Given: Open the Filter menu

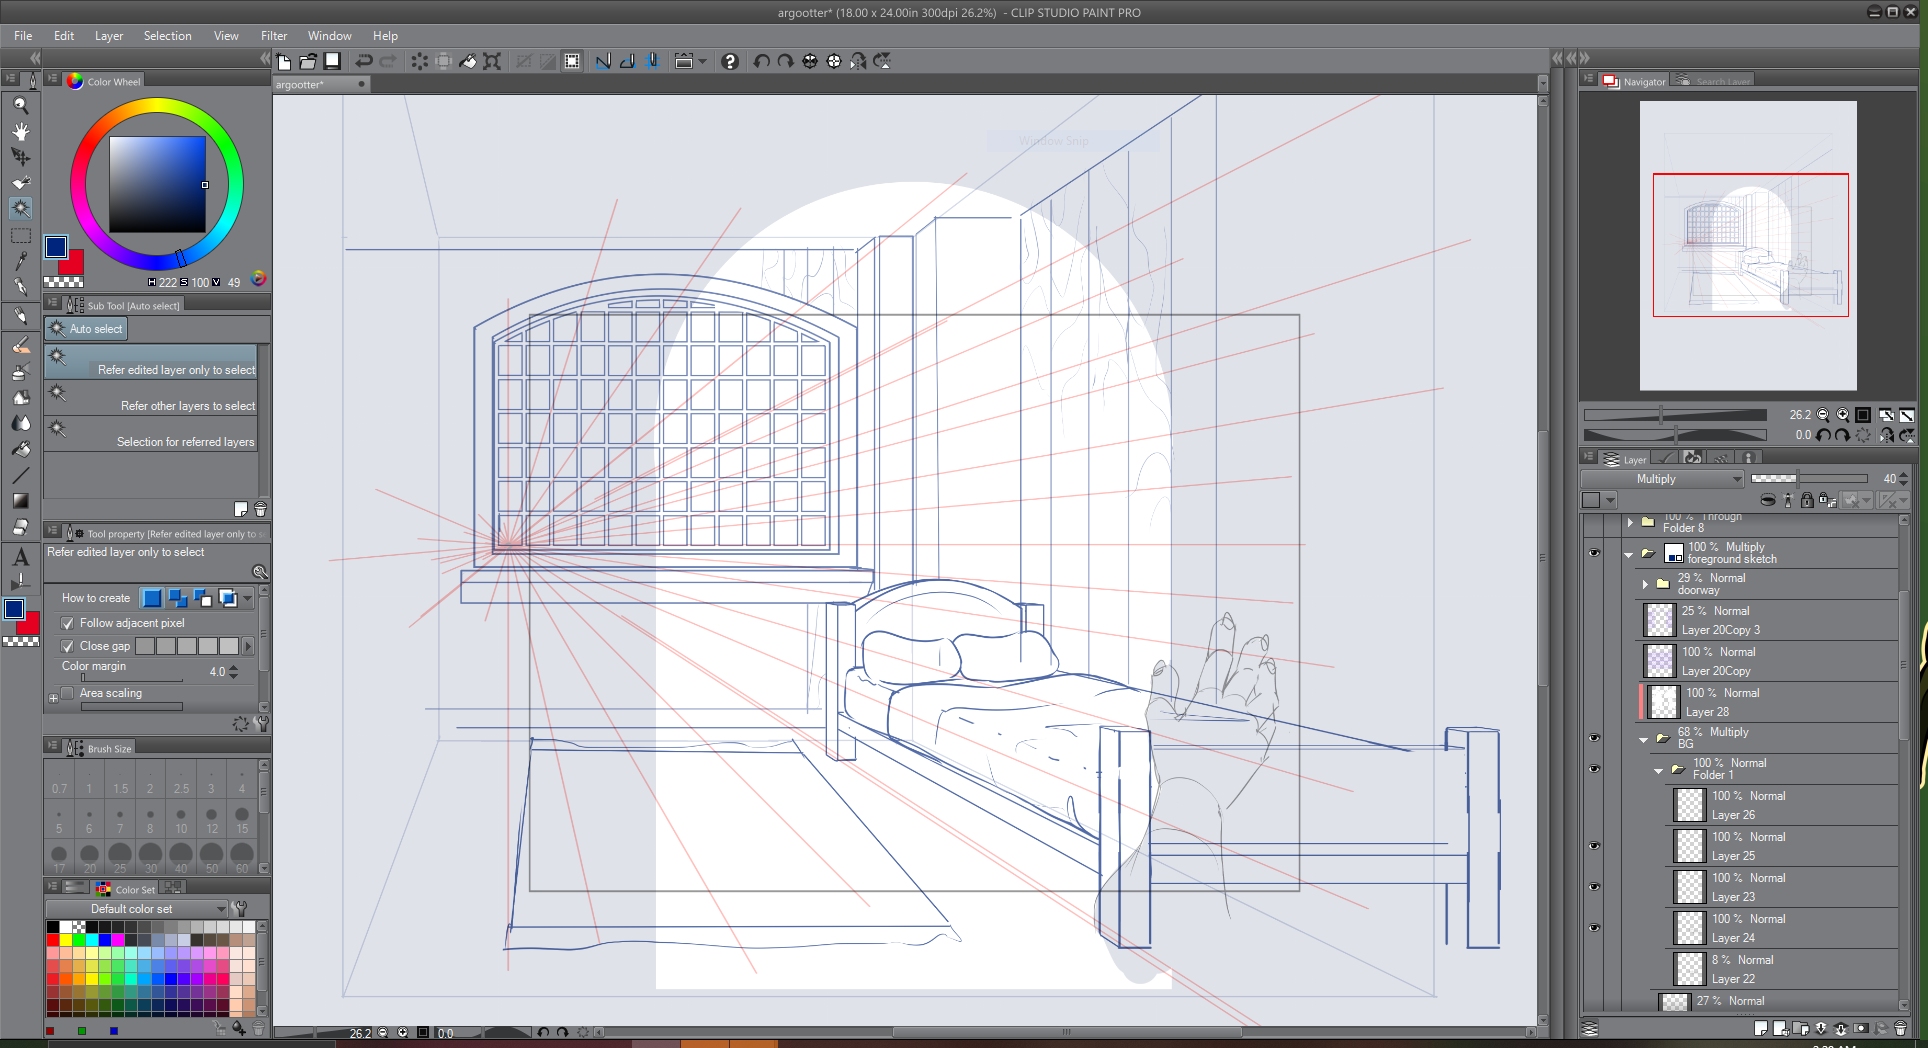Looking at the screenshot, I should click(x=273, y=35).
